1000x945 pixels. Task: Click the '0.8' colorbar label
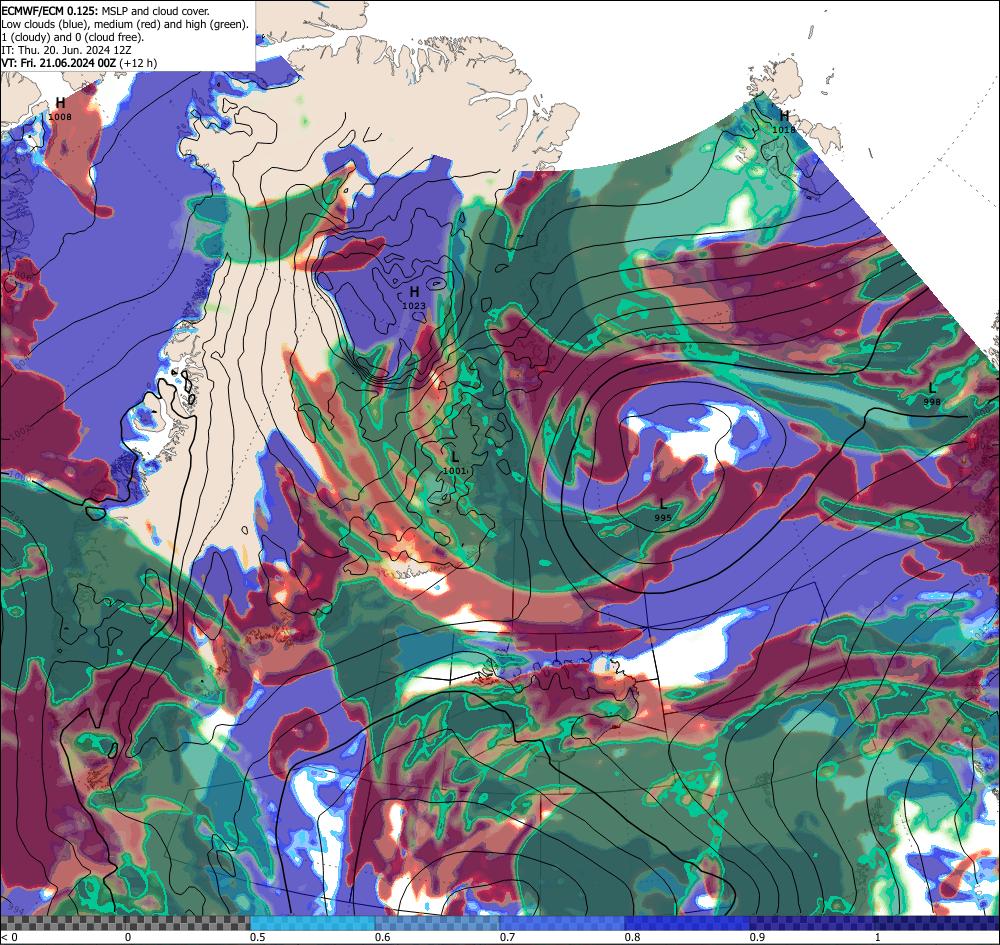[633, 937]
